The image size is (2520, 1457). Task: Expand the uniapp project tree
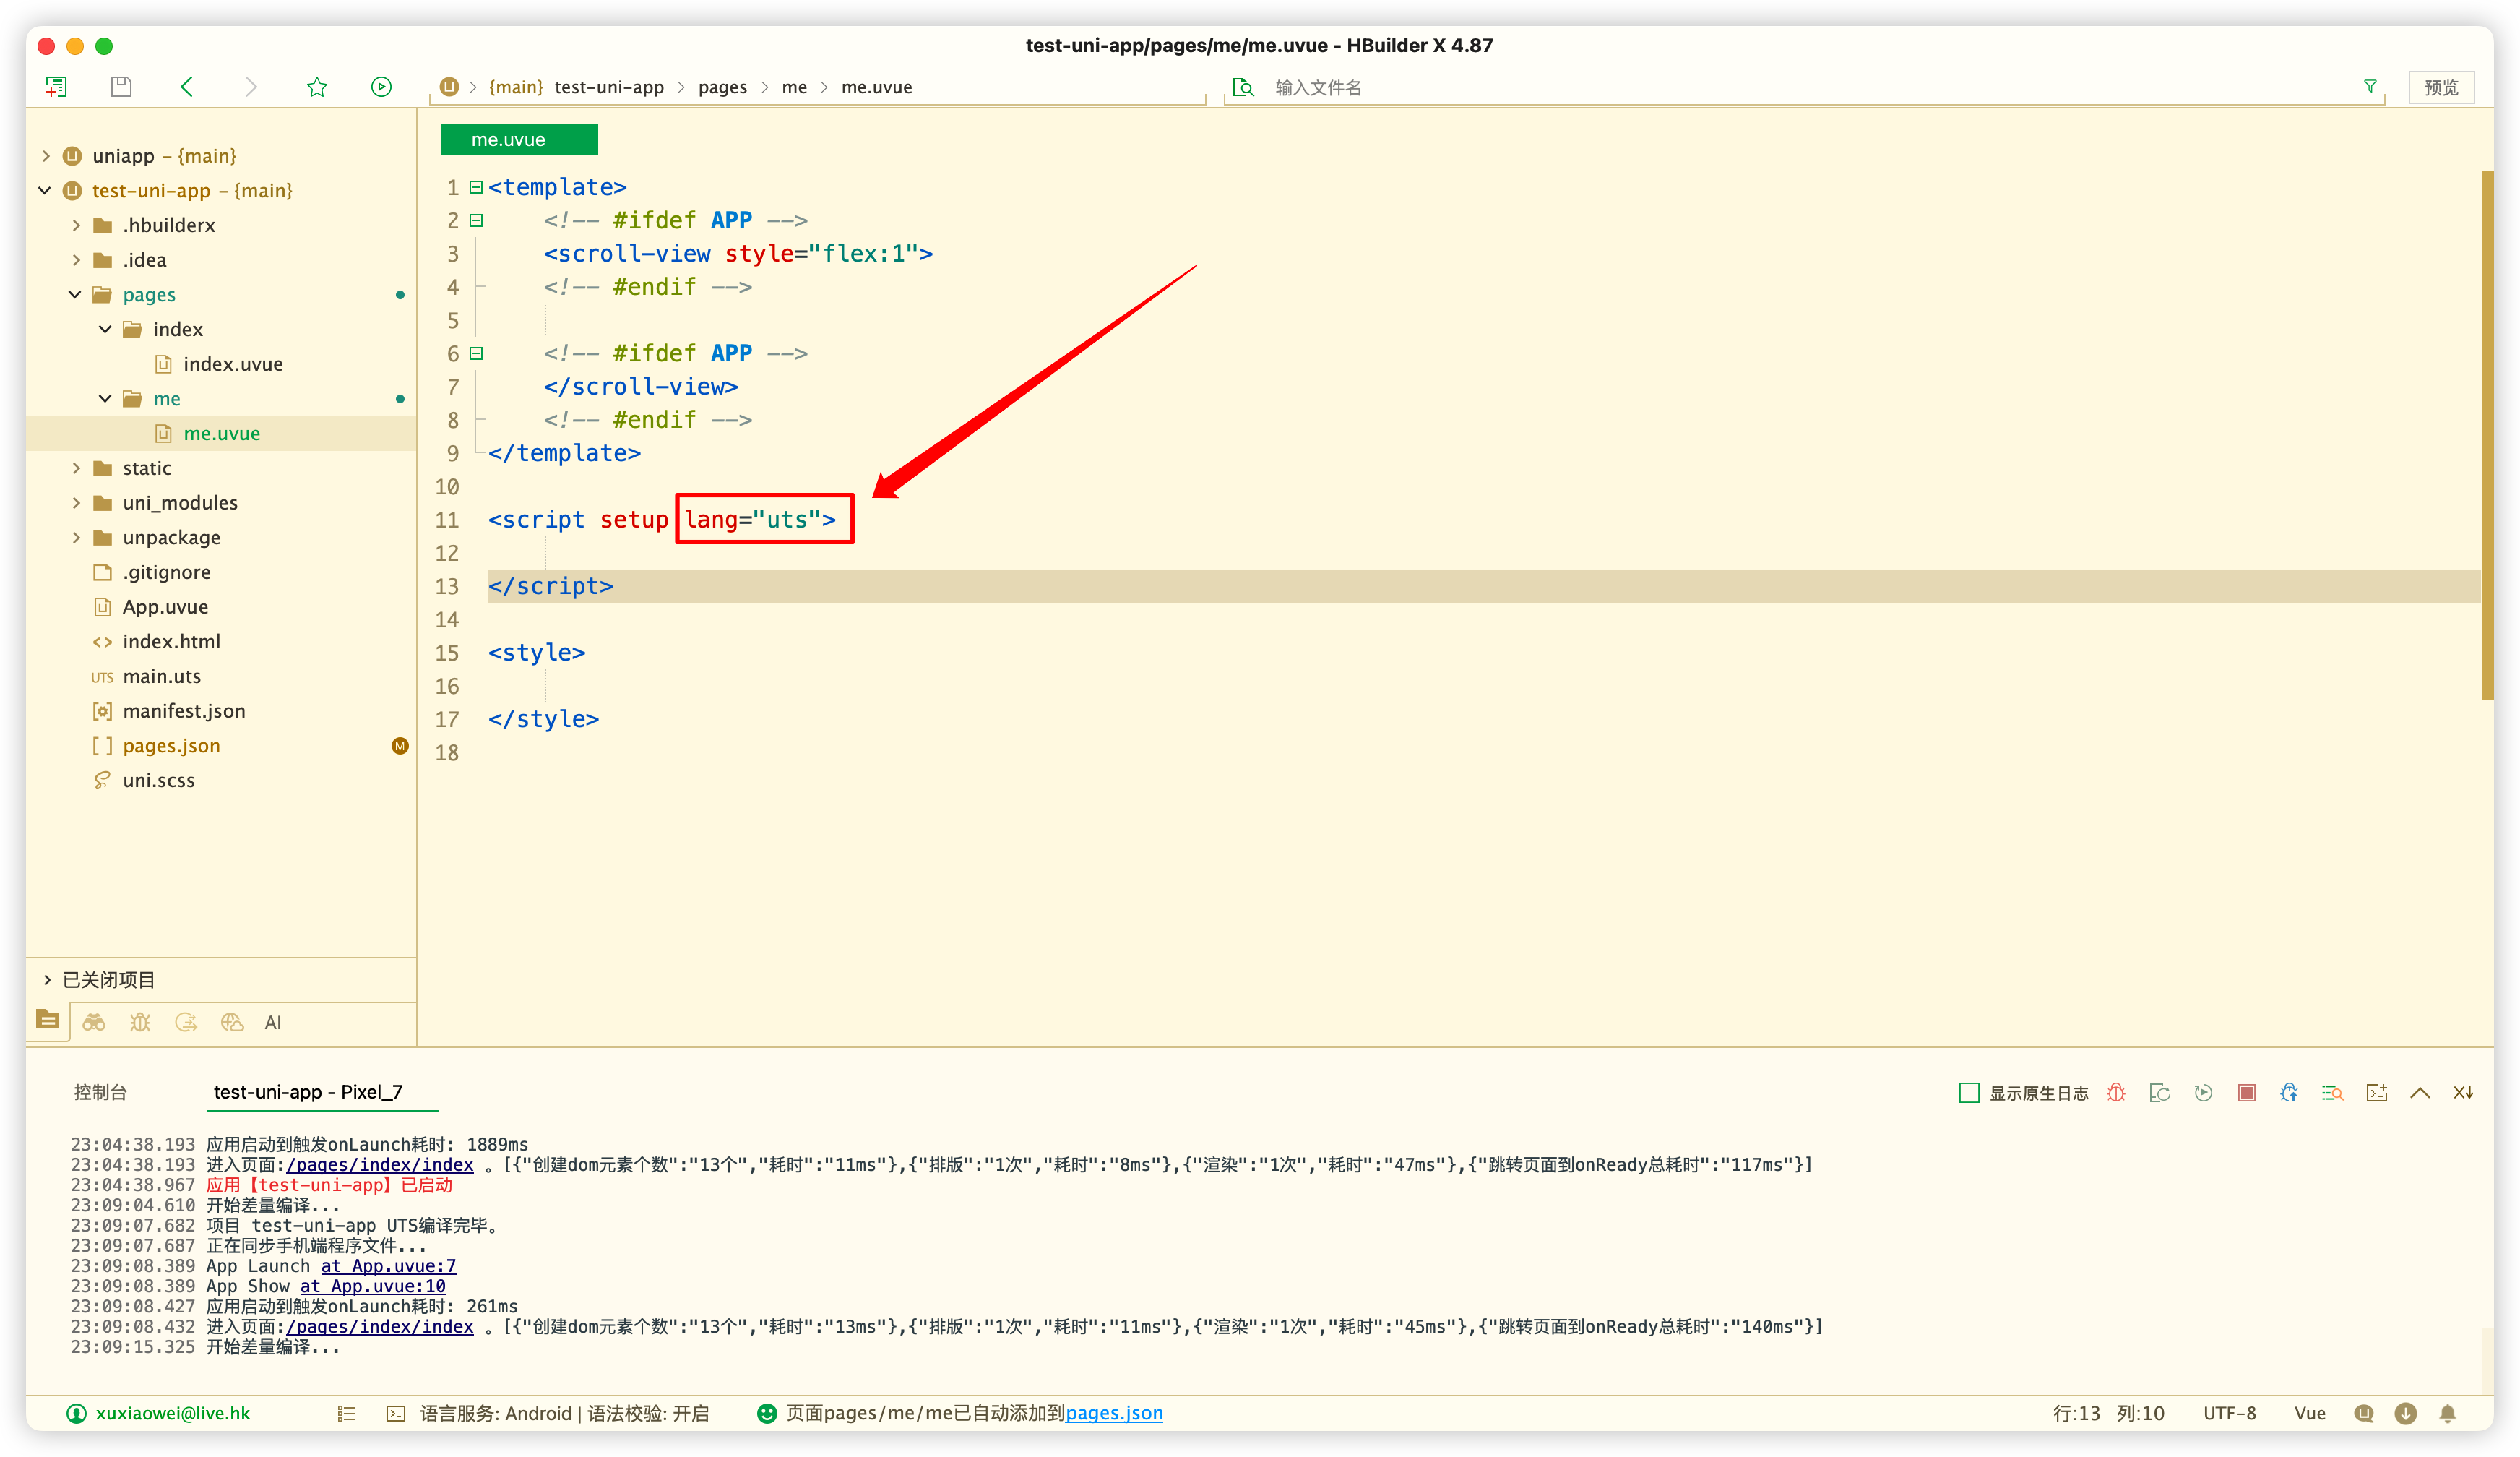click(x=46, y=156)
